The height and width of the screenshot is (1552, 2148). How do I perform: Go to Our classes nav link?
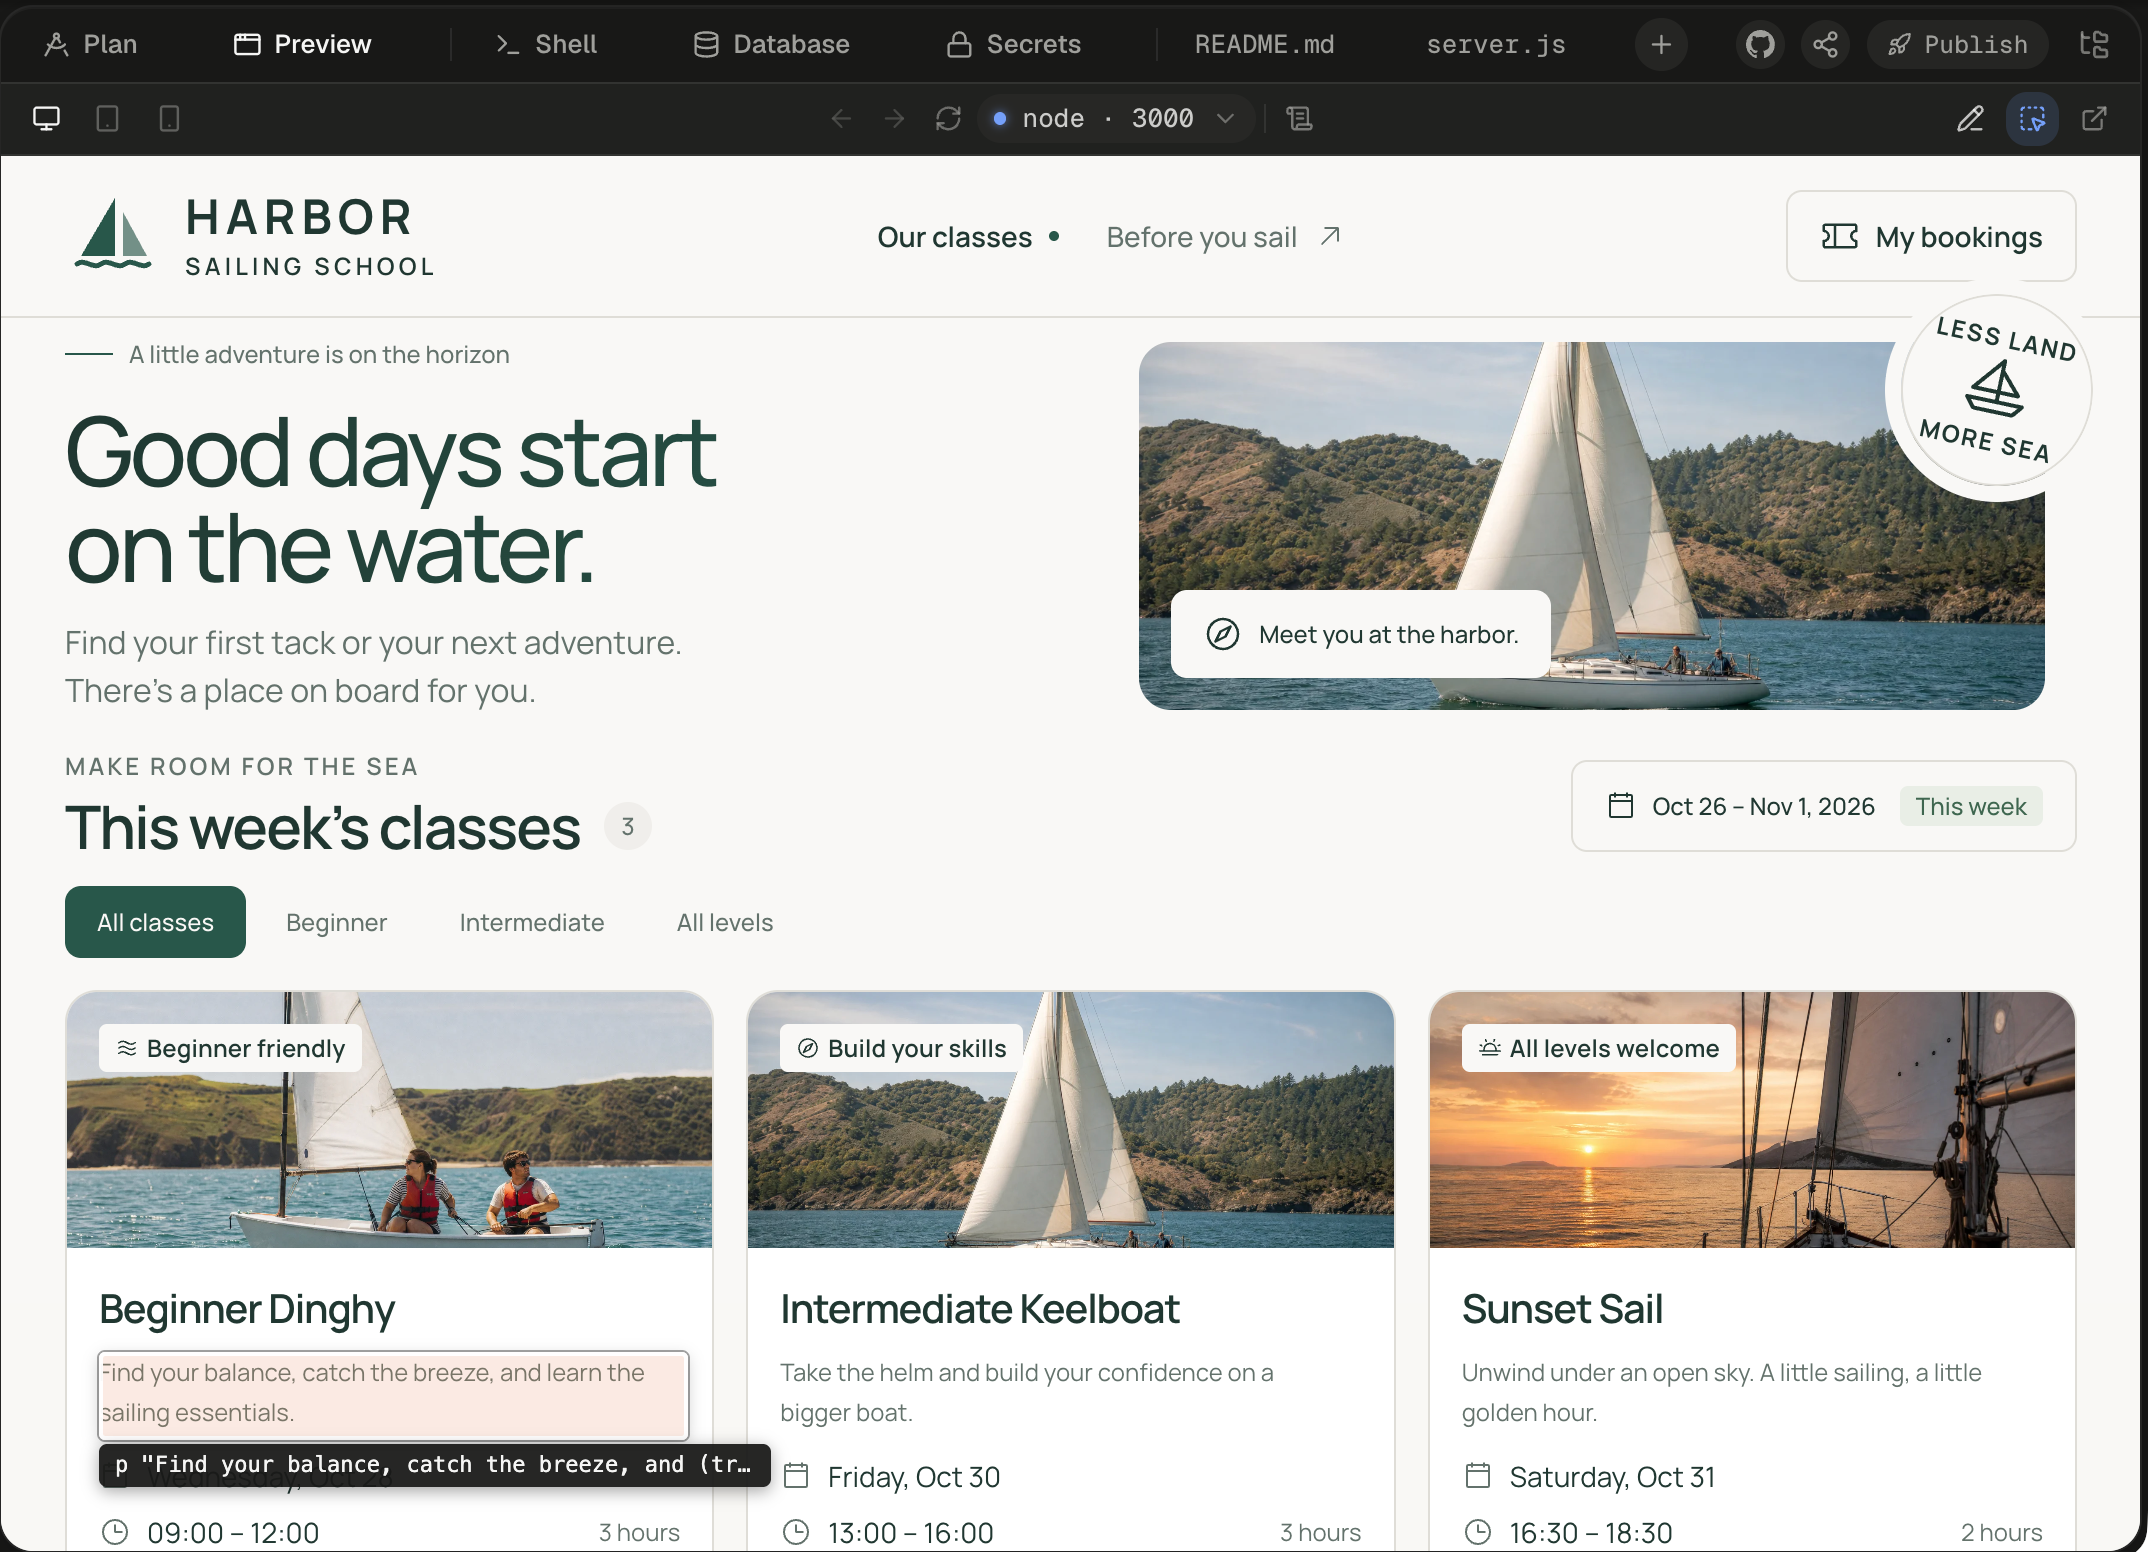(x=967, y=237)
